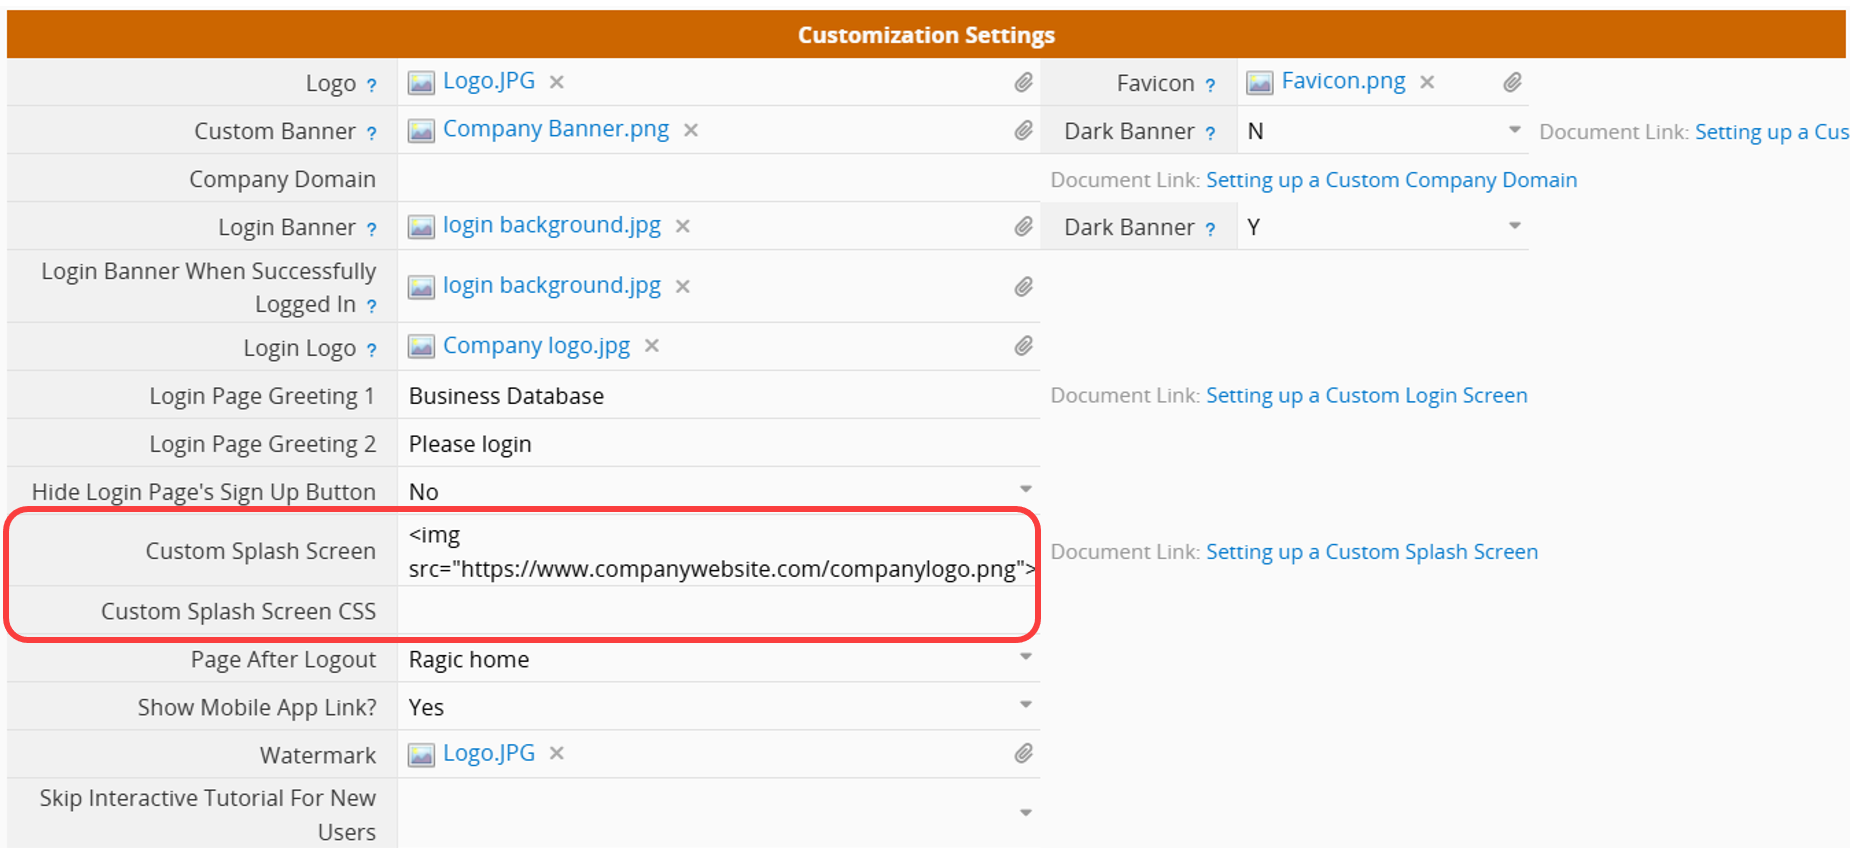Viewport: 1855px width, 848px height.
Task: Click into the Custom Splash Screen CSS field
Action: 717,611
